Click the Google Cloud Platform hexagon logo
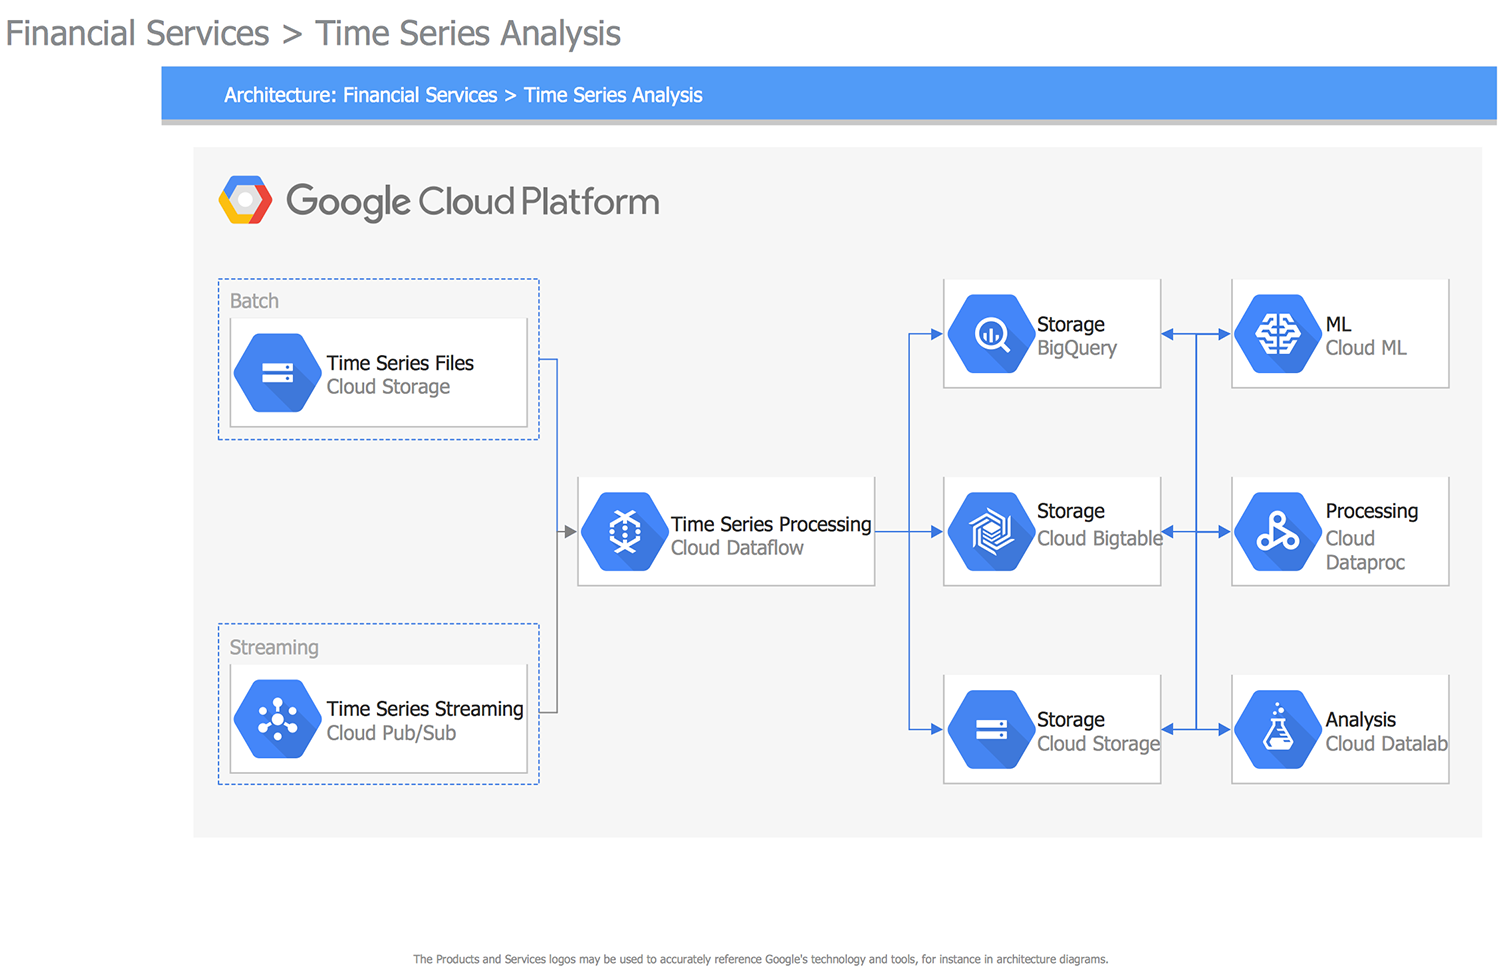1500x971 pixels. (x=245, y=200)
